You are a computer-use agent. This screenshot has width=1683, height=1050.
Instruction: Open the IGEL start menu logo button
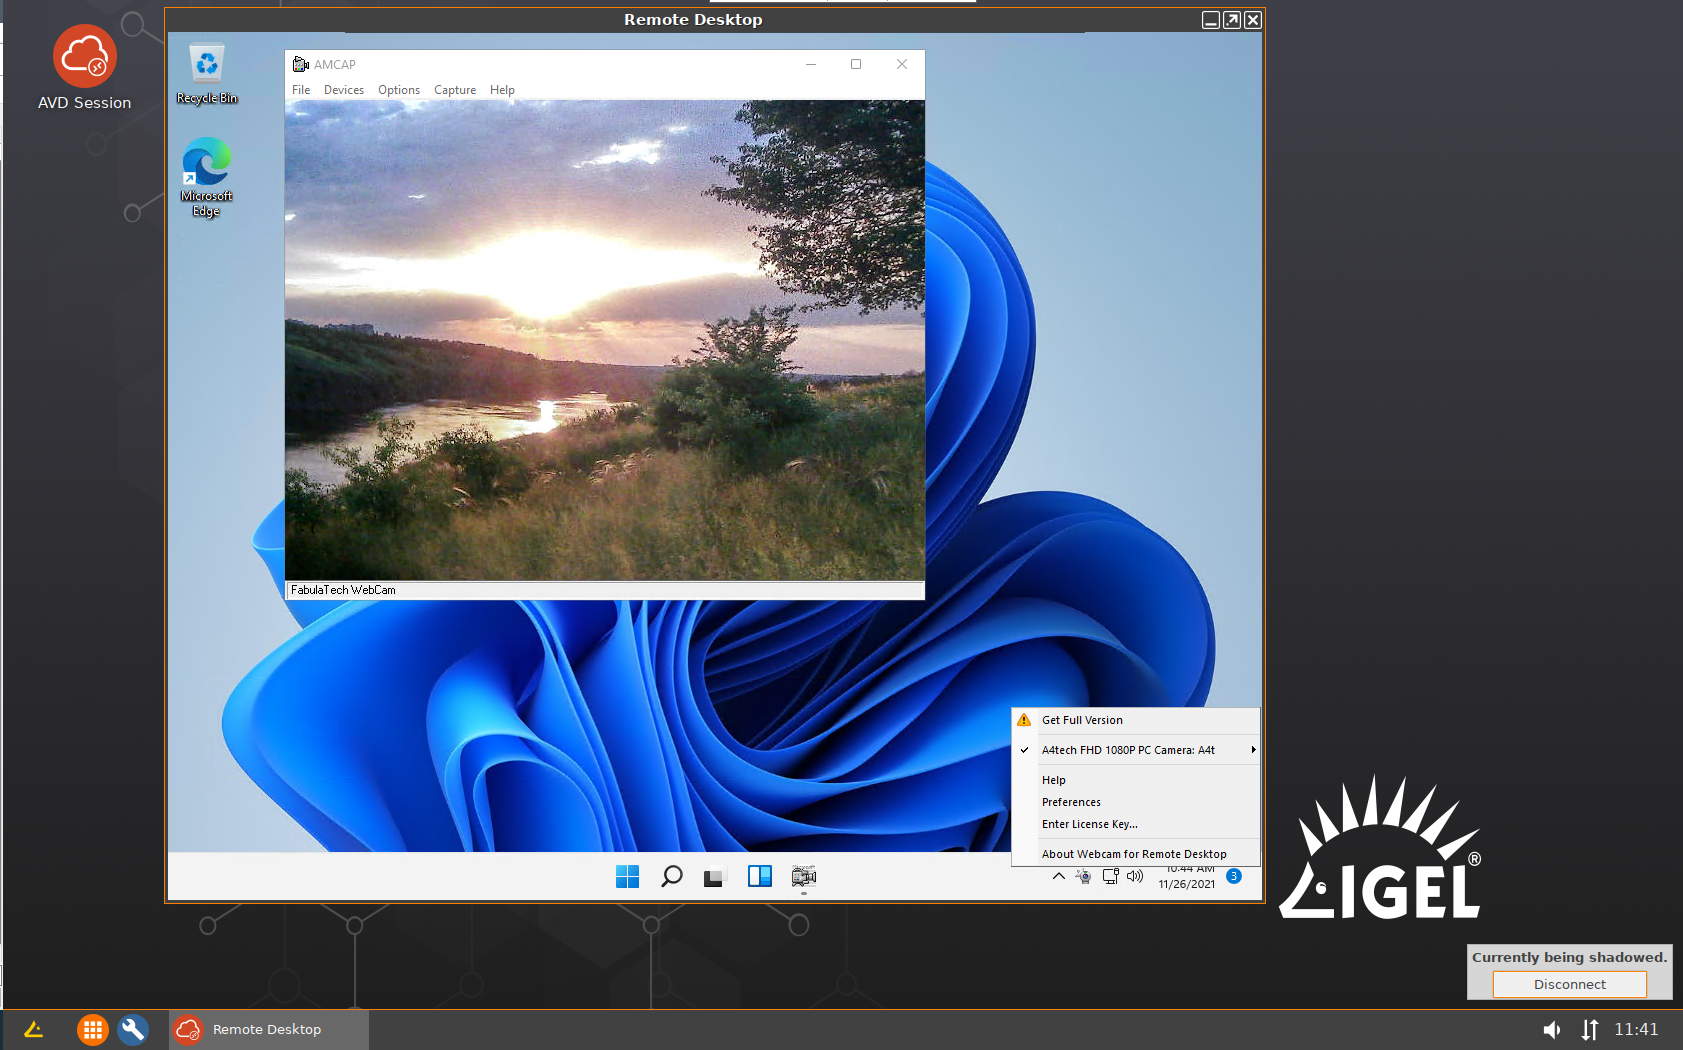[33, 1029]
